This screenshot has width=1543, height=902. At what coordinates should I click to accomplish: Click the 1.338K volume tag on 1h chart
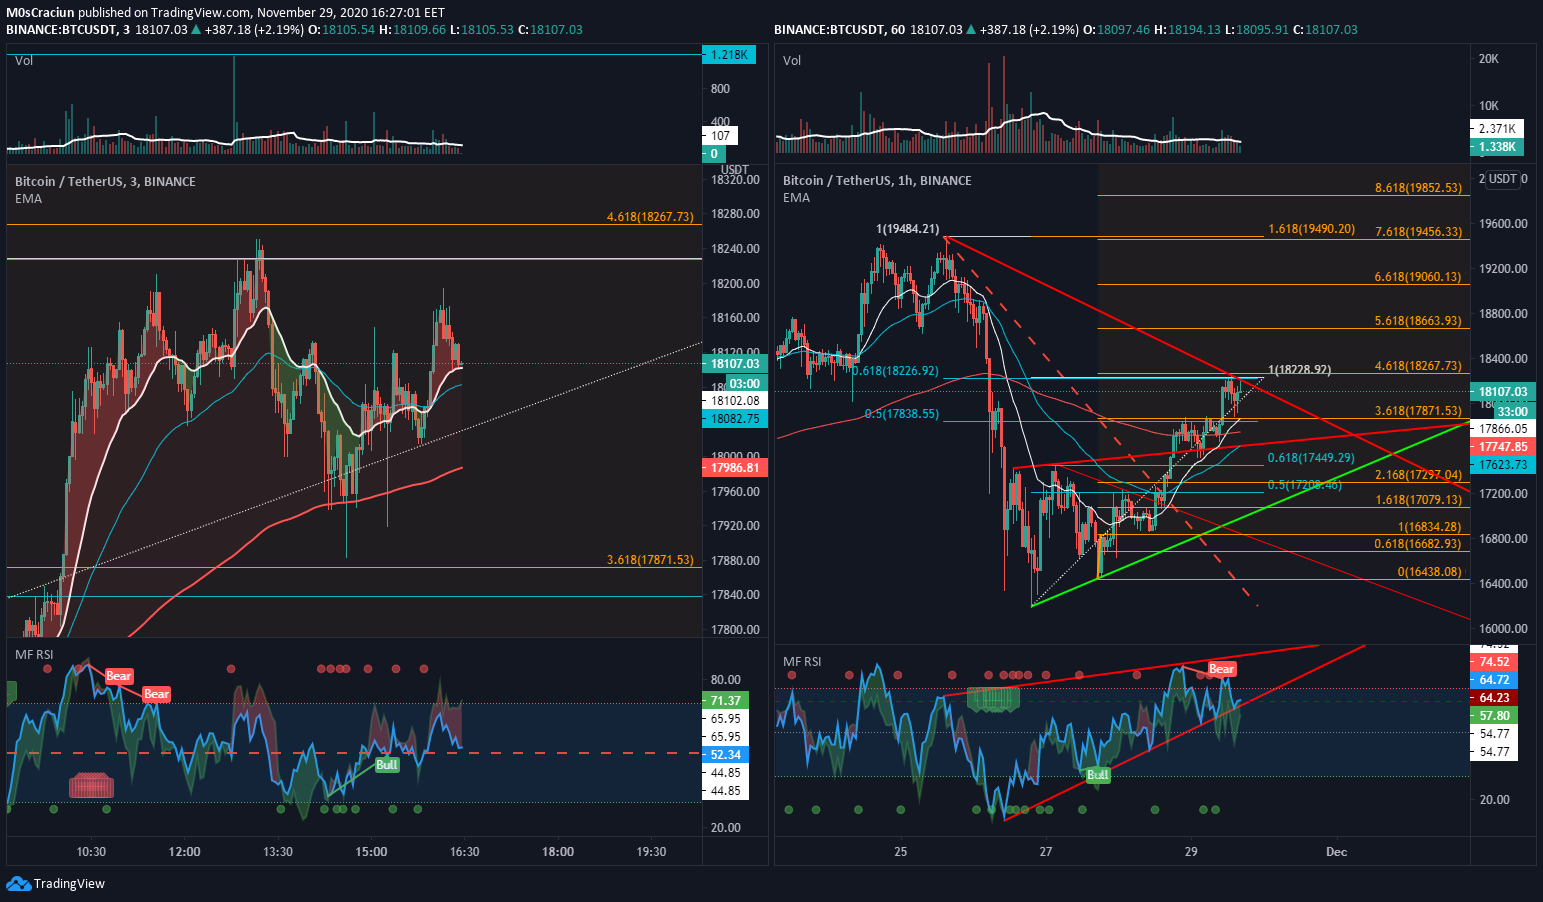tap(1497, 147)
